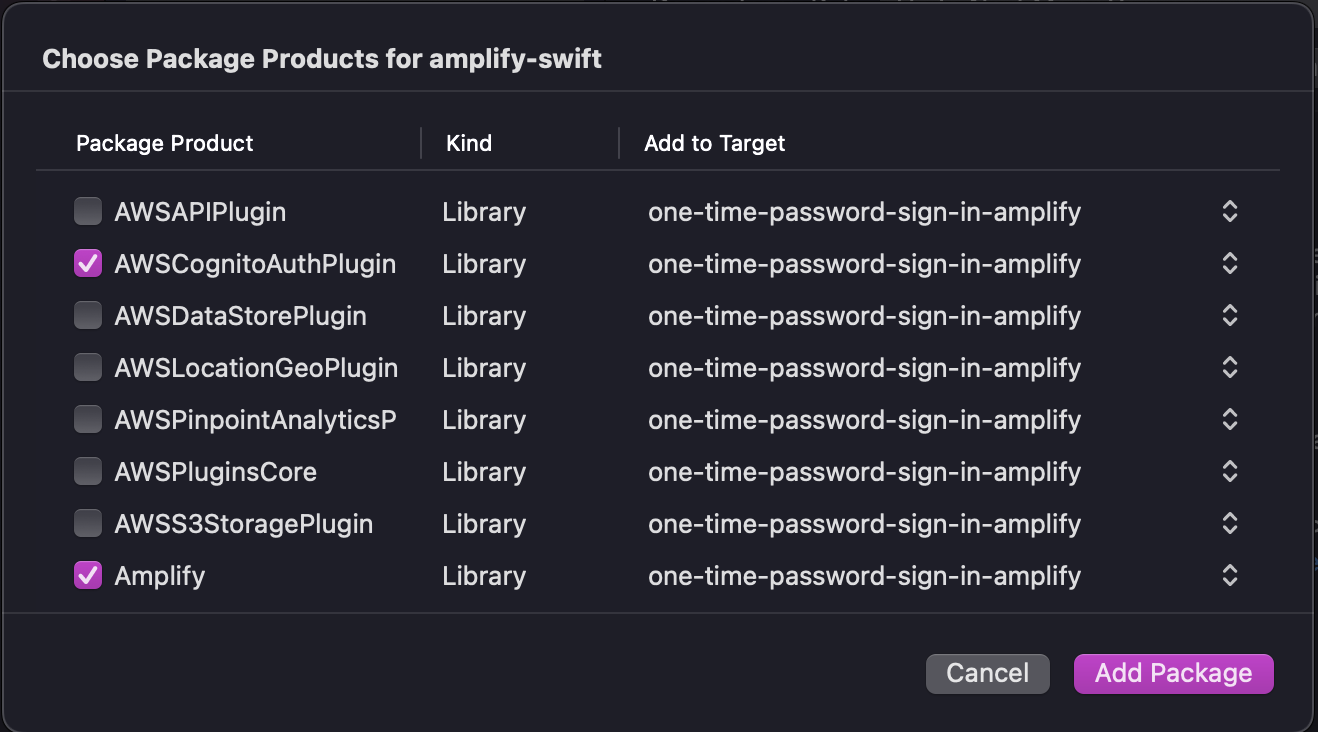Click the Cancel button
1318x732 pixels.
point(987,674)
